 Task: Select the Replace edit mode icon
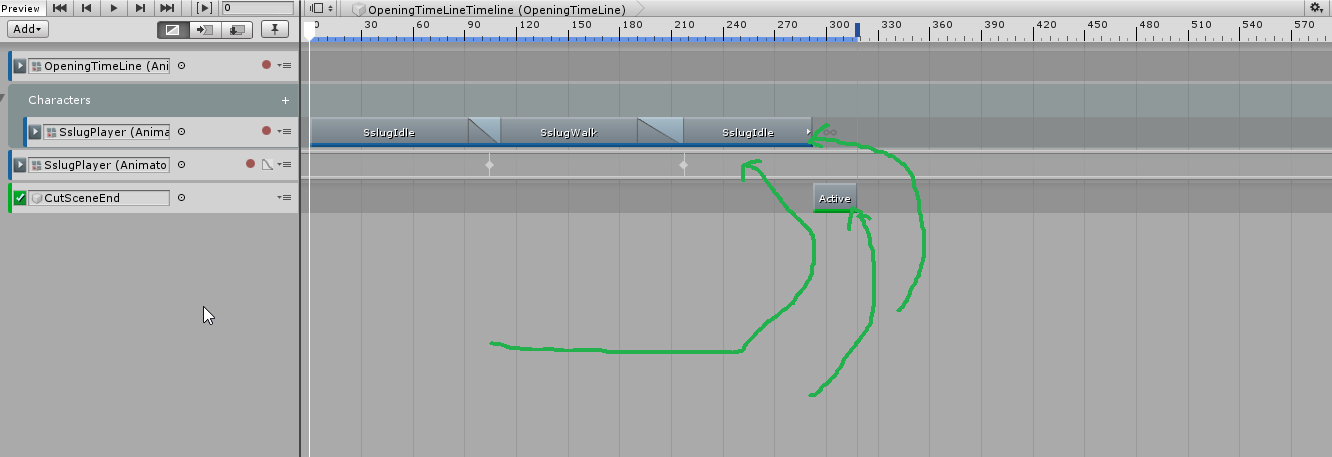237,30
